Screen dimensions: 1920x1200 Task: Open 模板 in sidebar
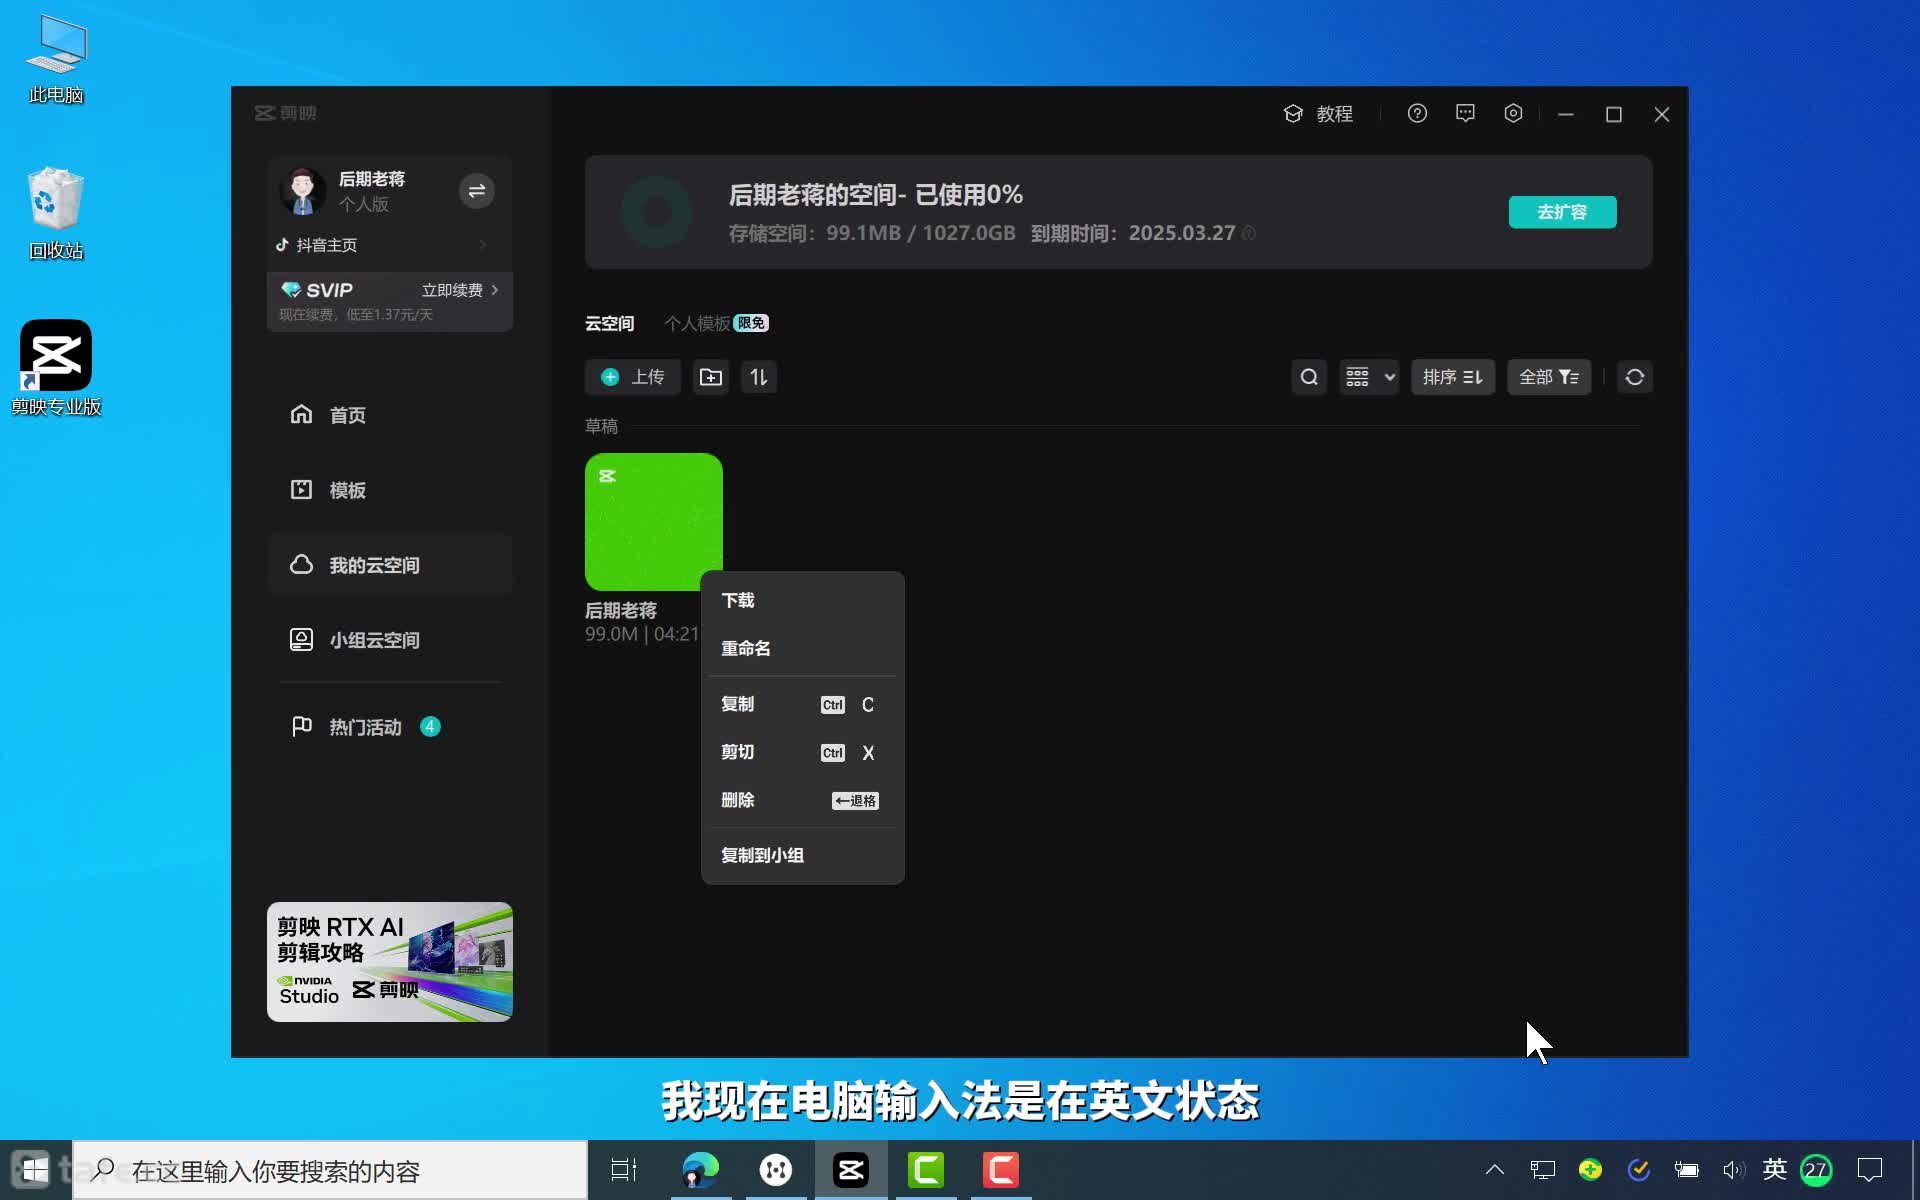pos(389,490)
